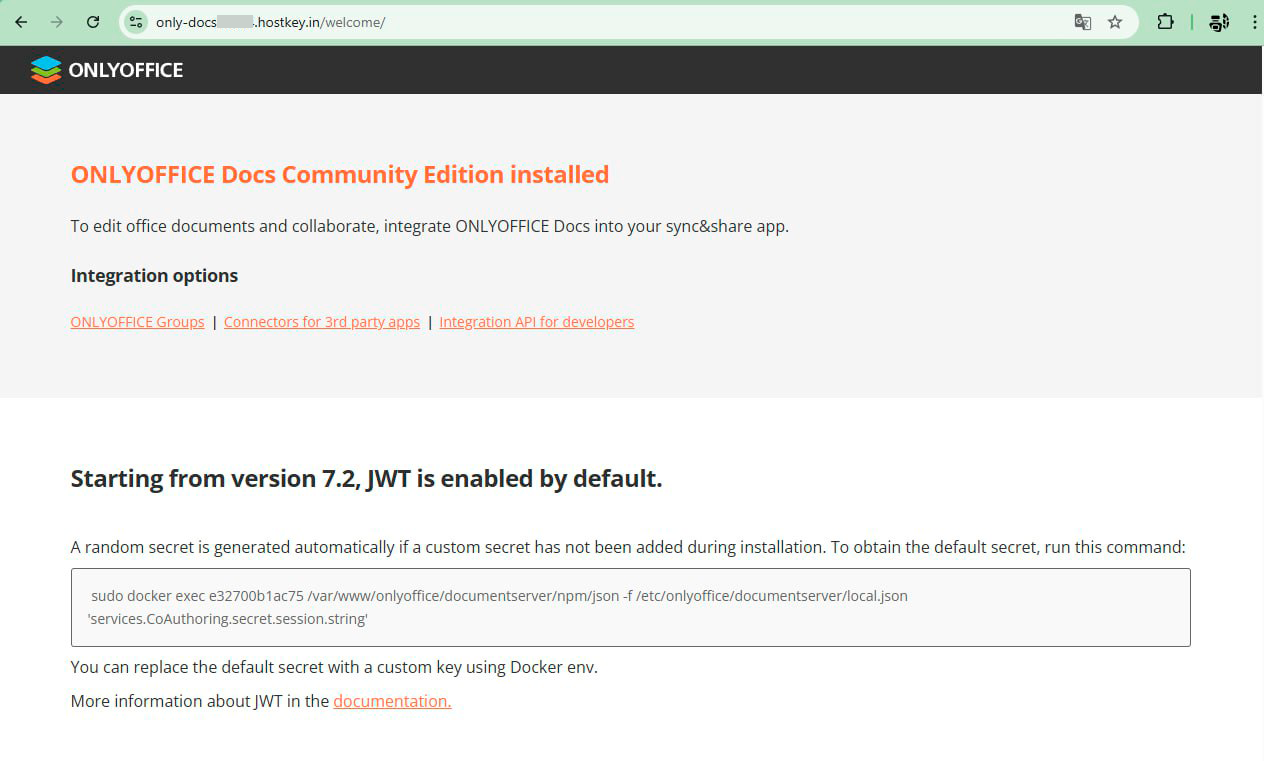Viewport: 1264px width, 761px height.
Task: Click the browser forward arrow
Action: (x=57, y=22)
